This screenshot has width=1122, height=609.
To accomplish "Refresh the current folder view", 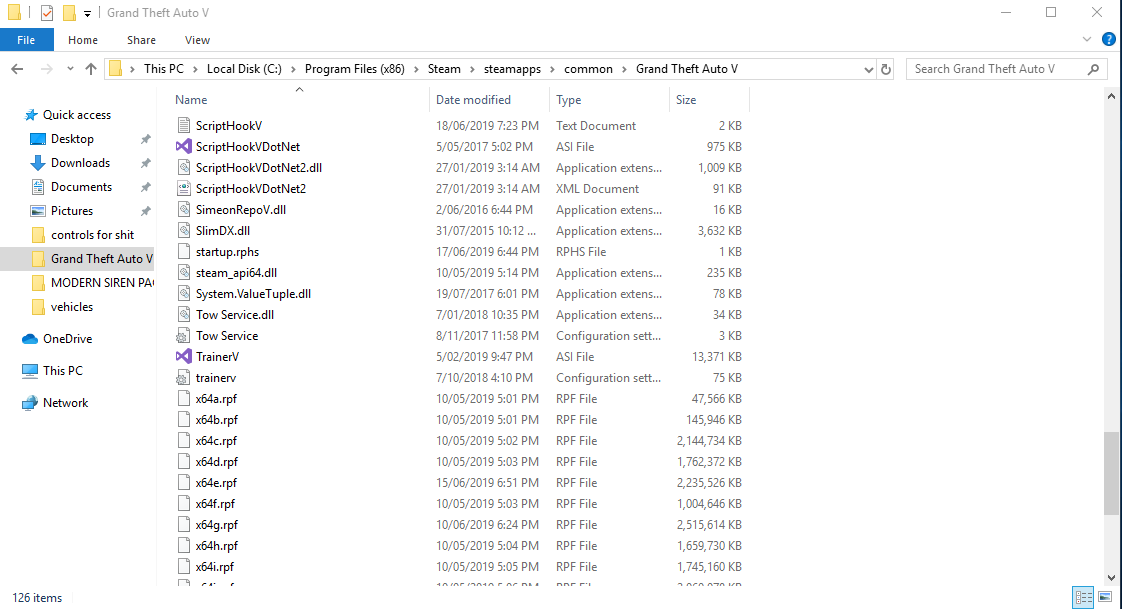I will (886, 69).
